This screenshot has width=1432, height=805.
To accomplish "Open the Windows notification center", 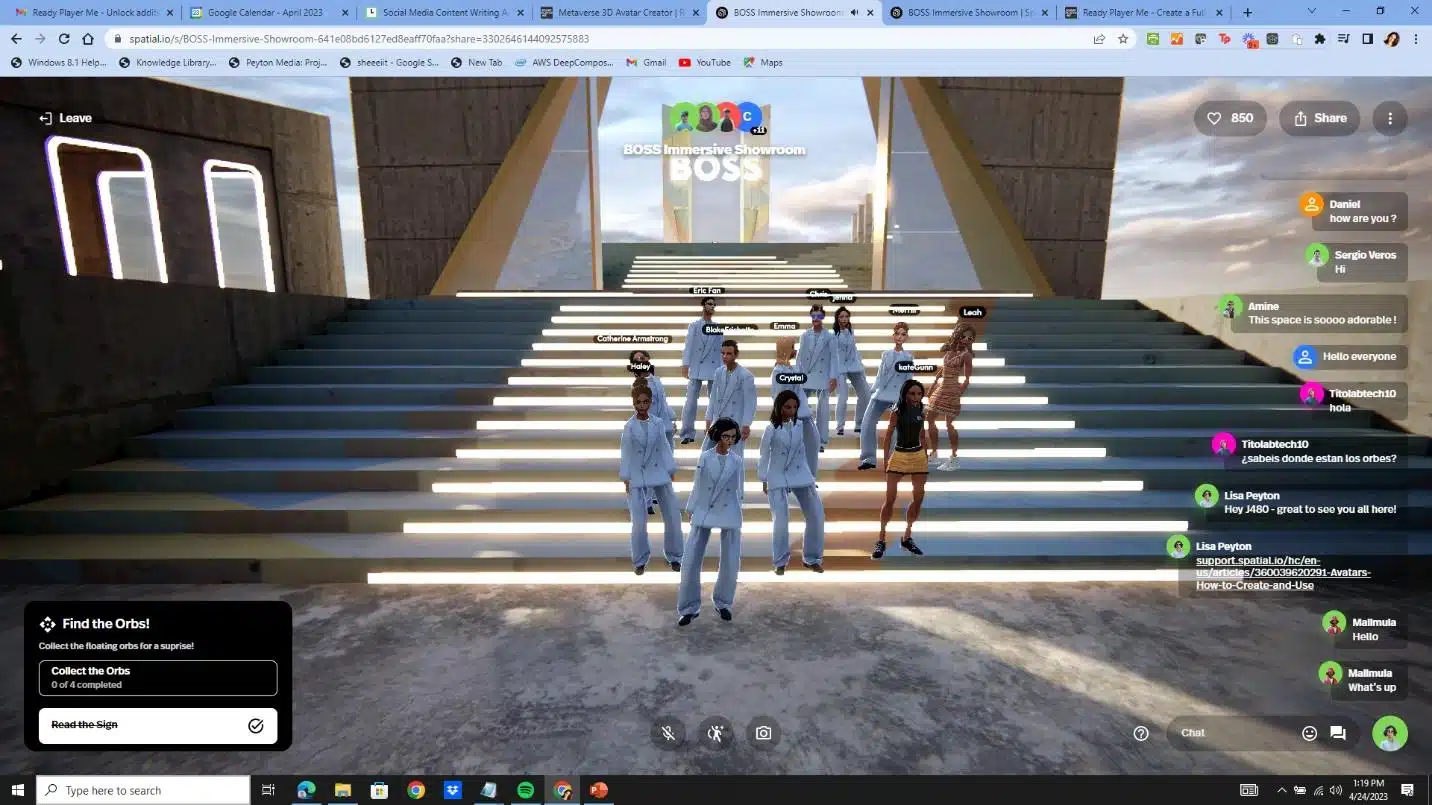I will (1408, 790).
